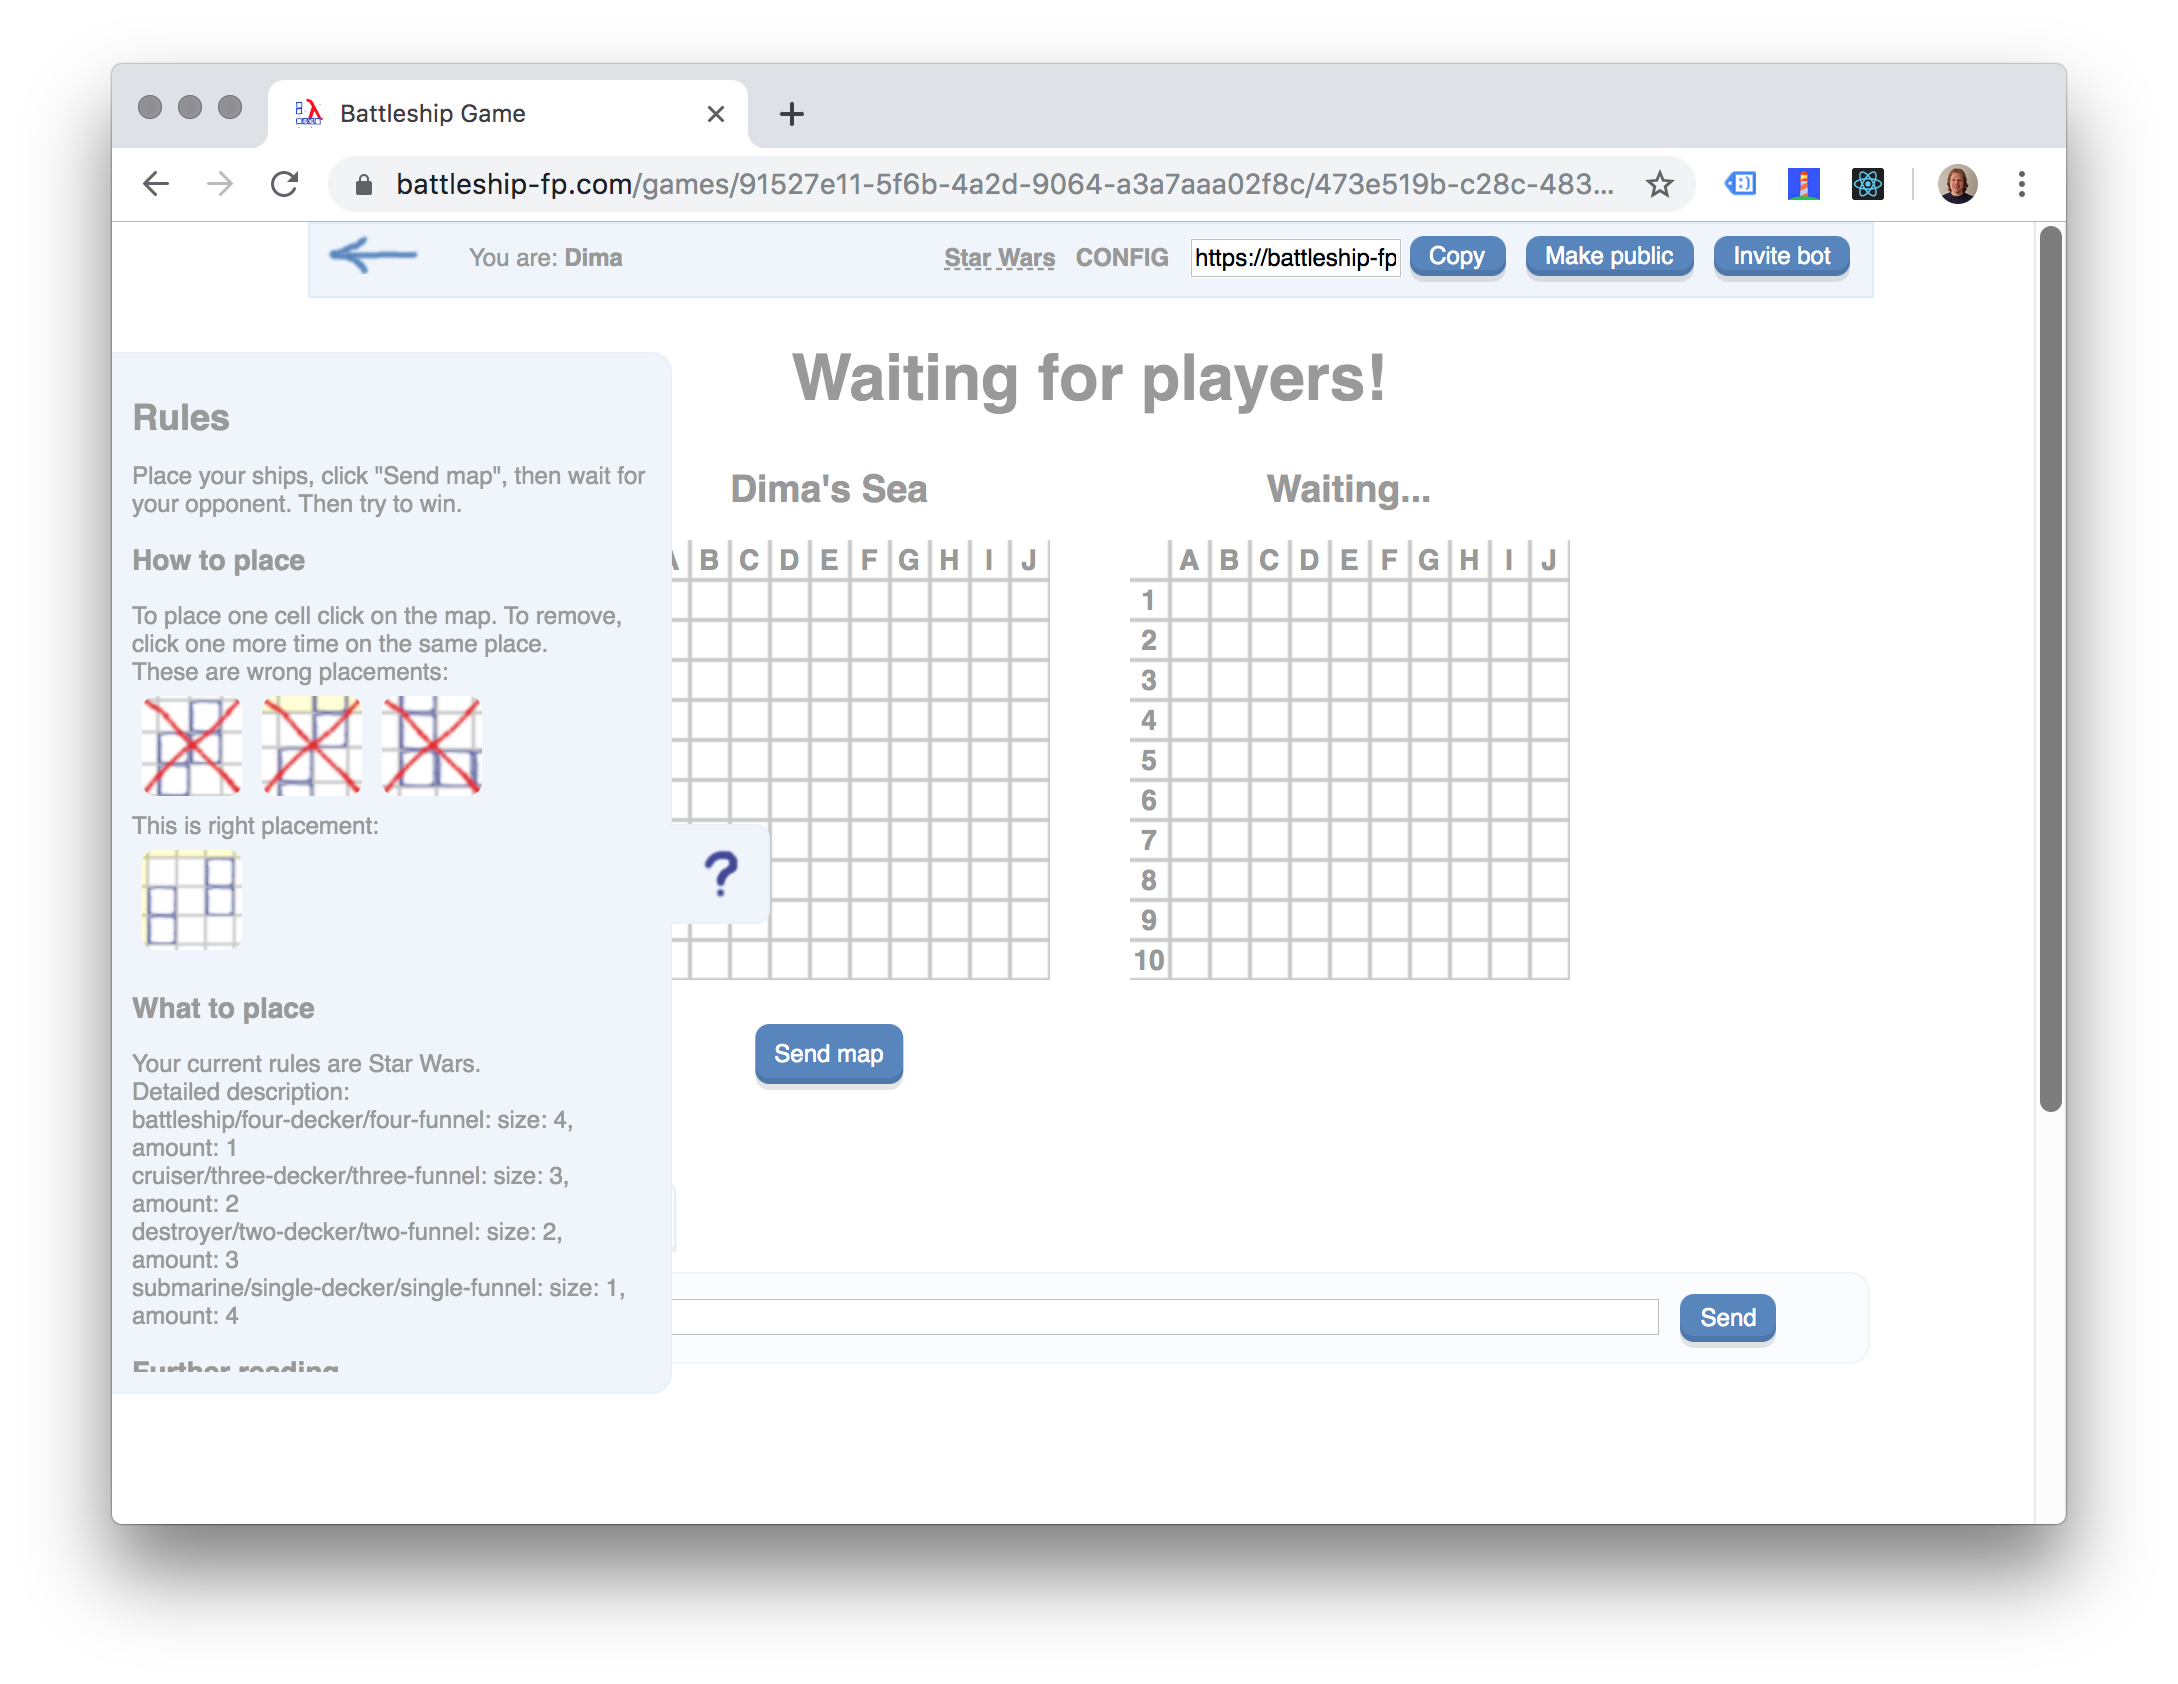Click the Send map button
The image size is (2178, 1684).
[829, 1053]
